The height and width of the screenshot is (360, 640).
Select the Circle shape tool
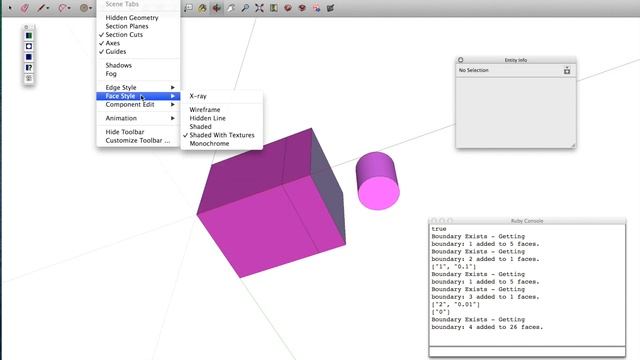(84, 8)
